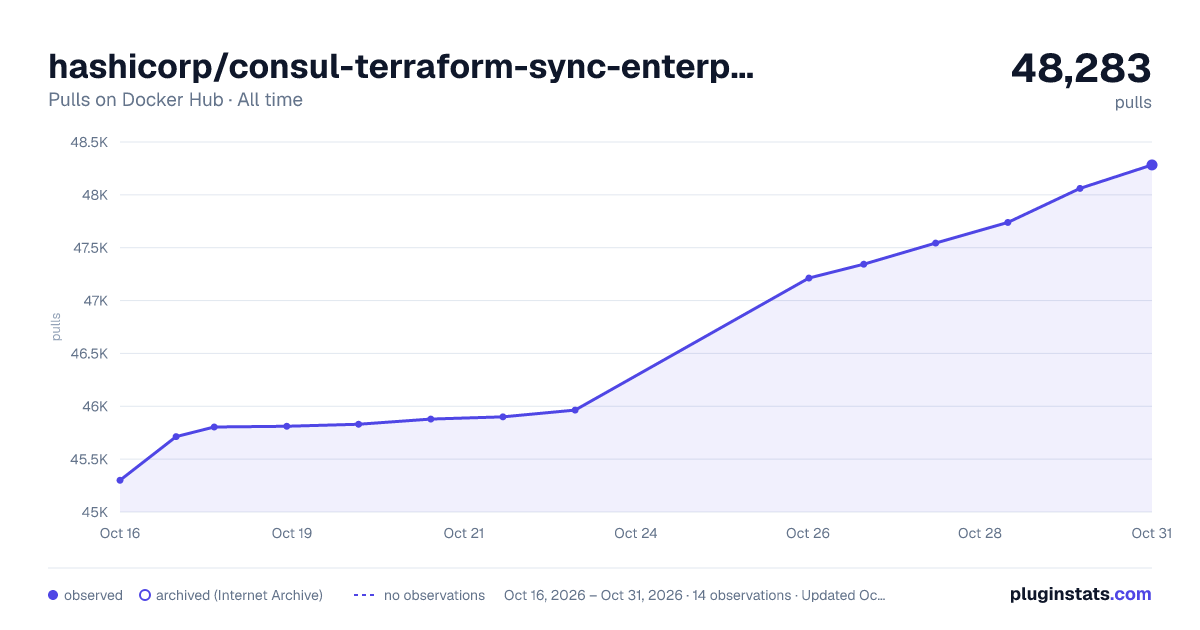
Task: Click the 46.5K y-axis label
Action: pyautogui.click(x=89, y=354)
